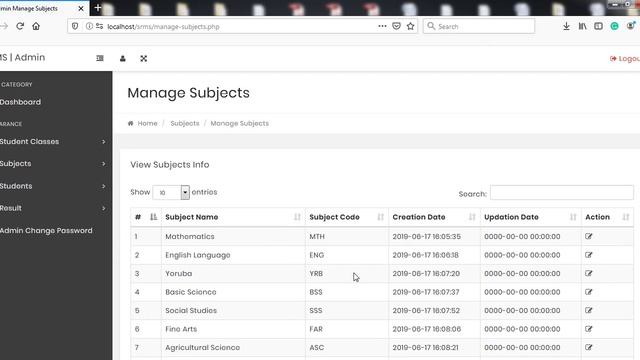Open the user profile icon in header
Image resolution: width=640 pixels, height=360 pixels.
[x=122, y=58]
